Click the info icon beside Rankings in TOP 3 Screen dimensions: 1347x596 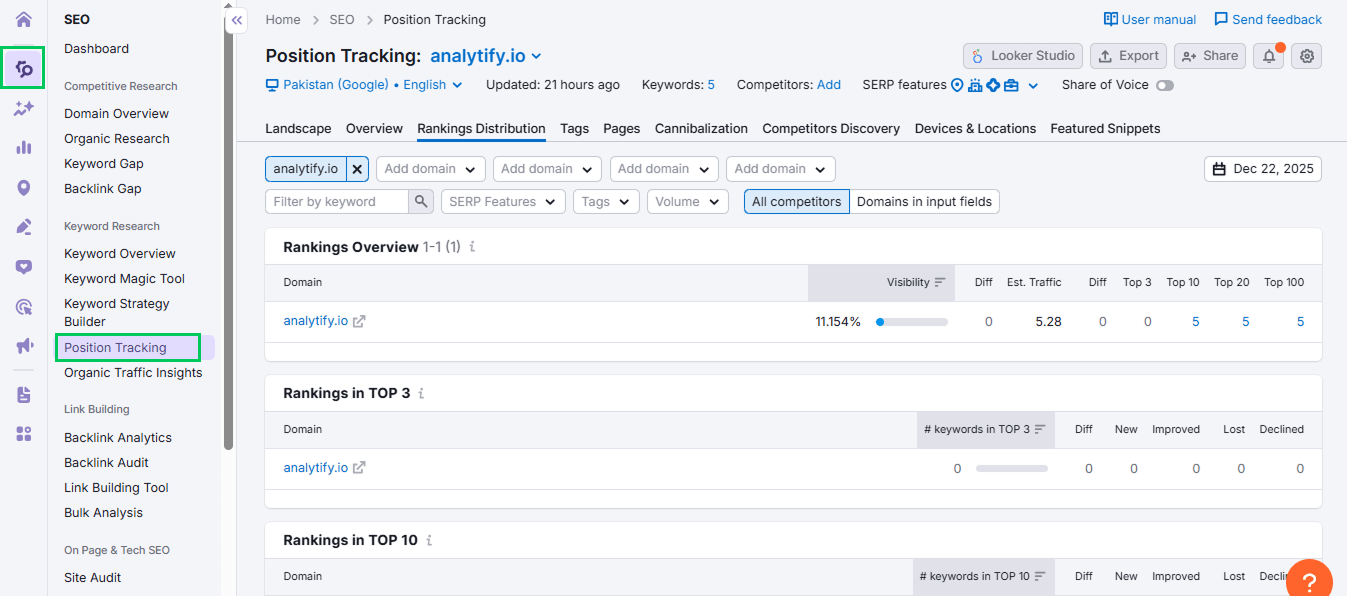tap(421, 394)
